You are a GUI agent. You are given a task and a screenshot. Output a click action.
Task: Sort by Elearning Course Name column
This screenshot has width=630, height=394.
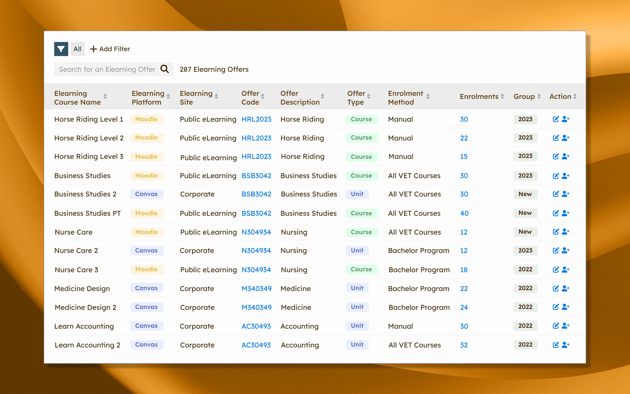click(x=105, y=96)
